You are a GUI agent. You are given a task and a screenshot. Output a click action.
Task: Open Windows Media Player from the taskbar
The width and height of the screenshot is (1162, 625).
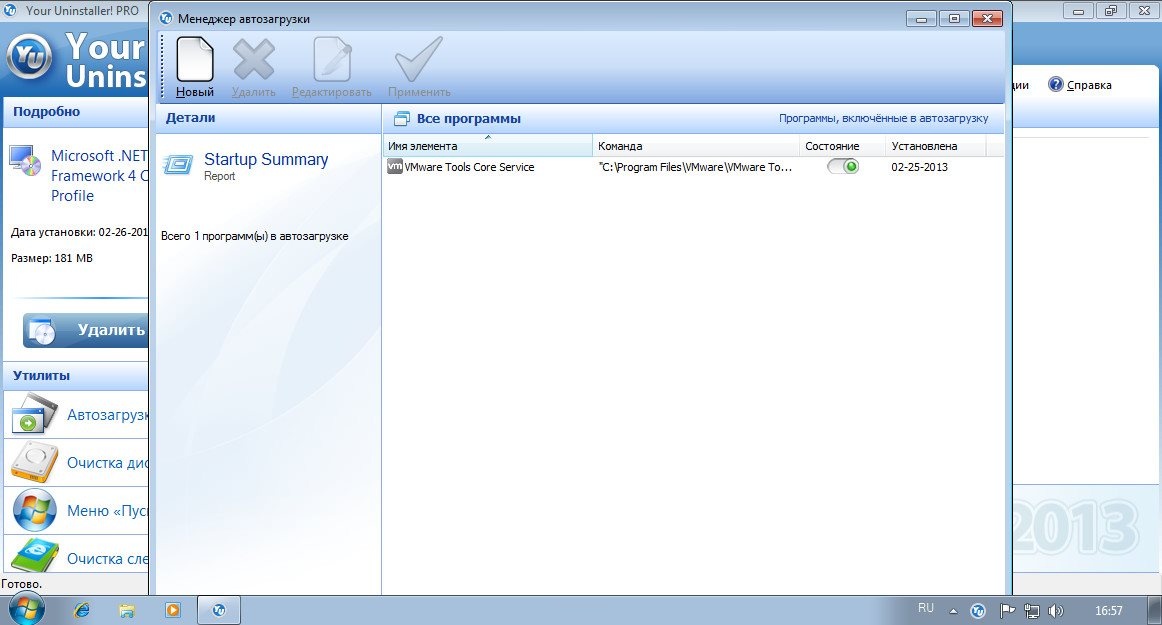pyautogui.click(x=173, y=610)
